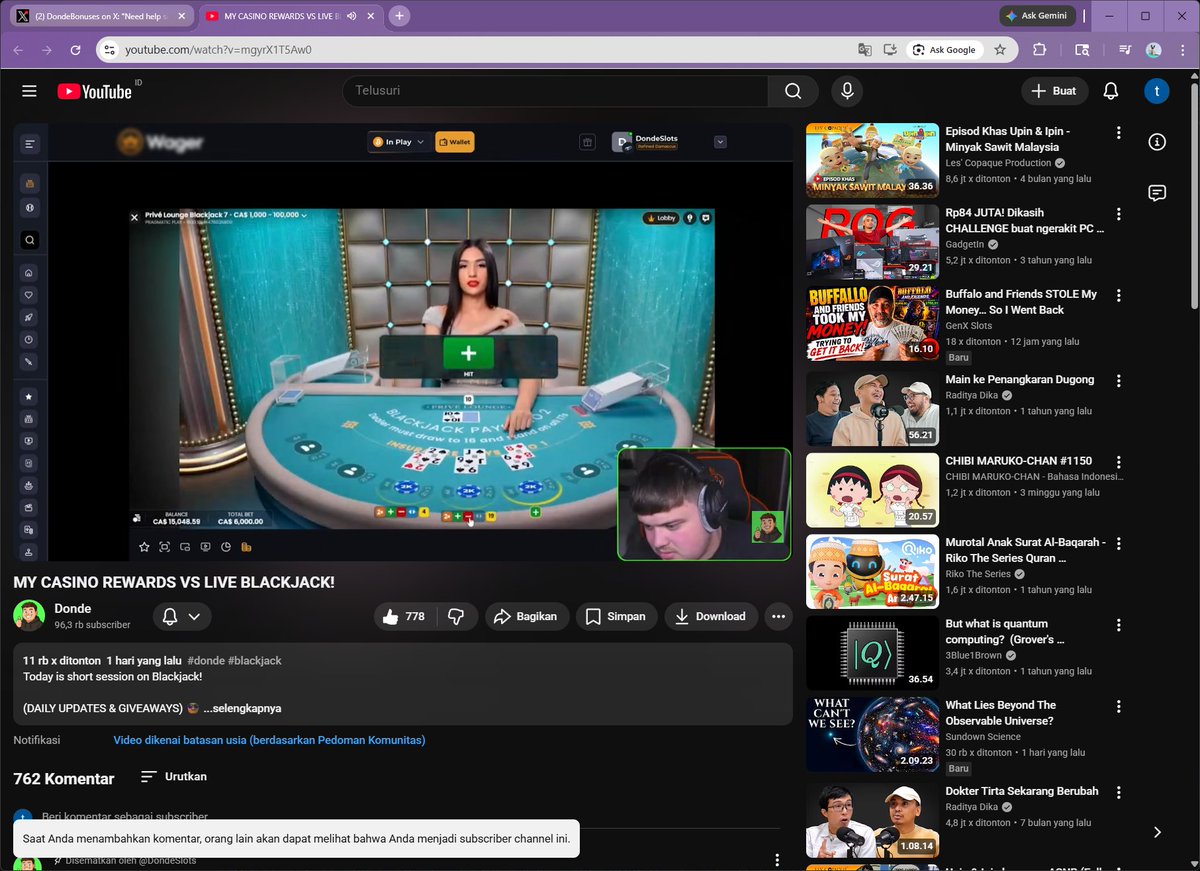Open Donde channel name link
The image size is (1200, 871).
(x=73, y=608)
